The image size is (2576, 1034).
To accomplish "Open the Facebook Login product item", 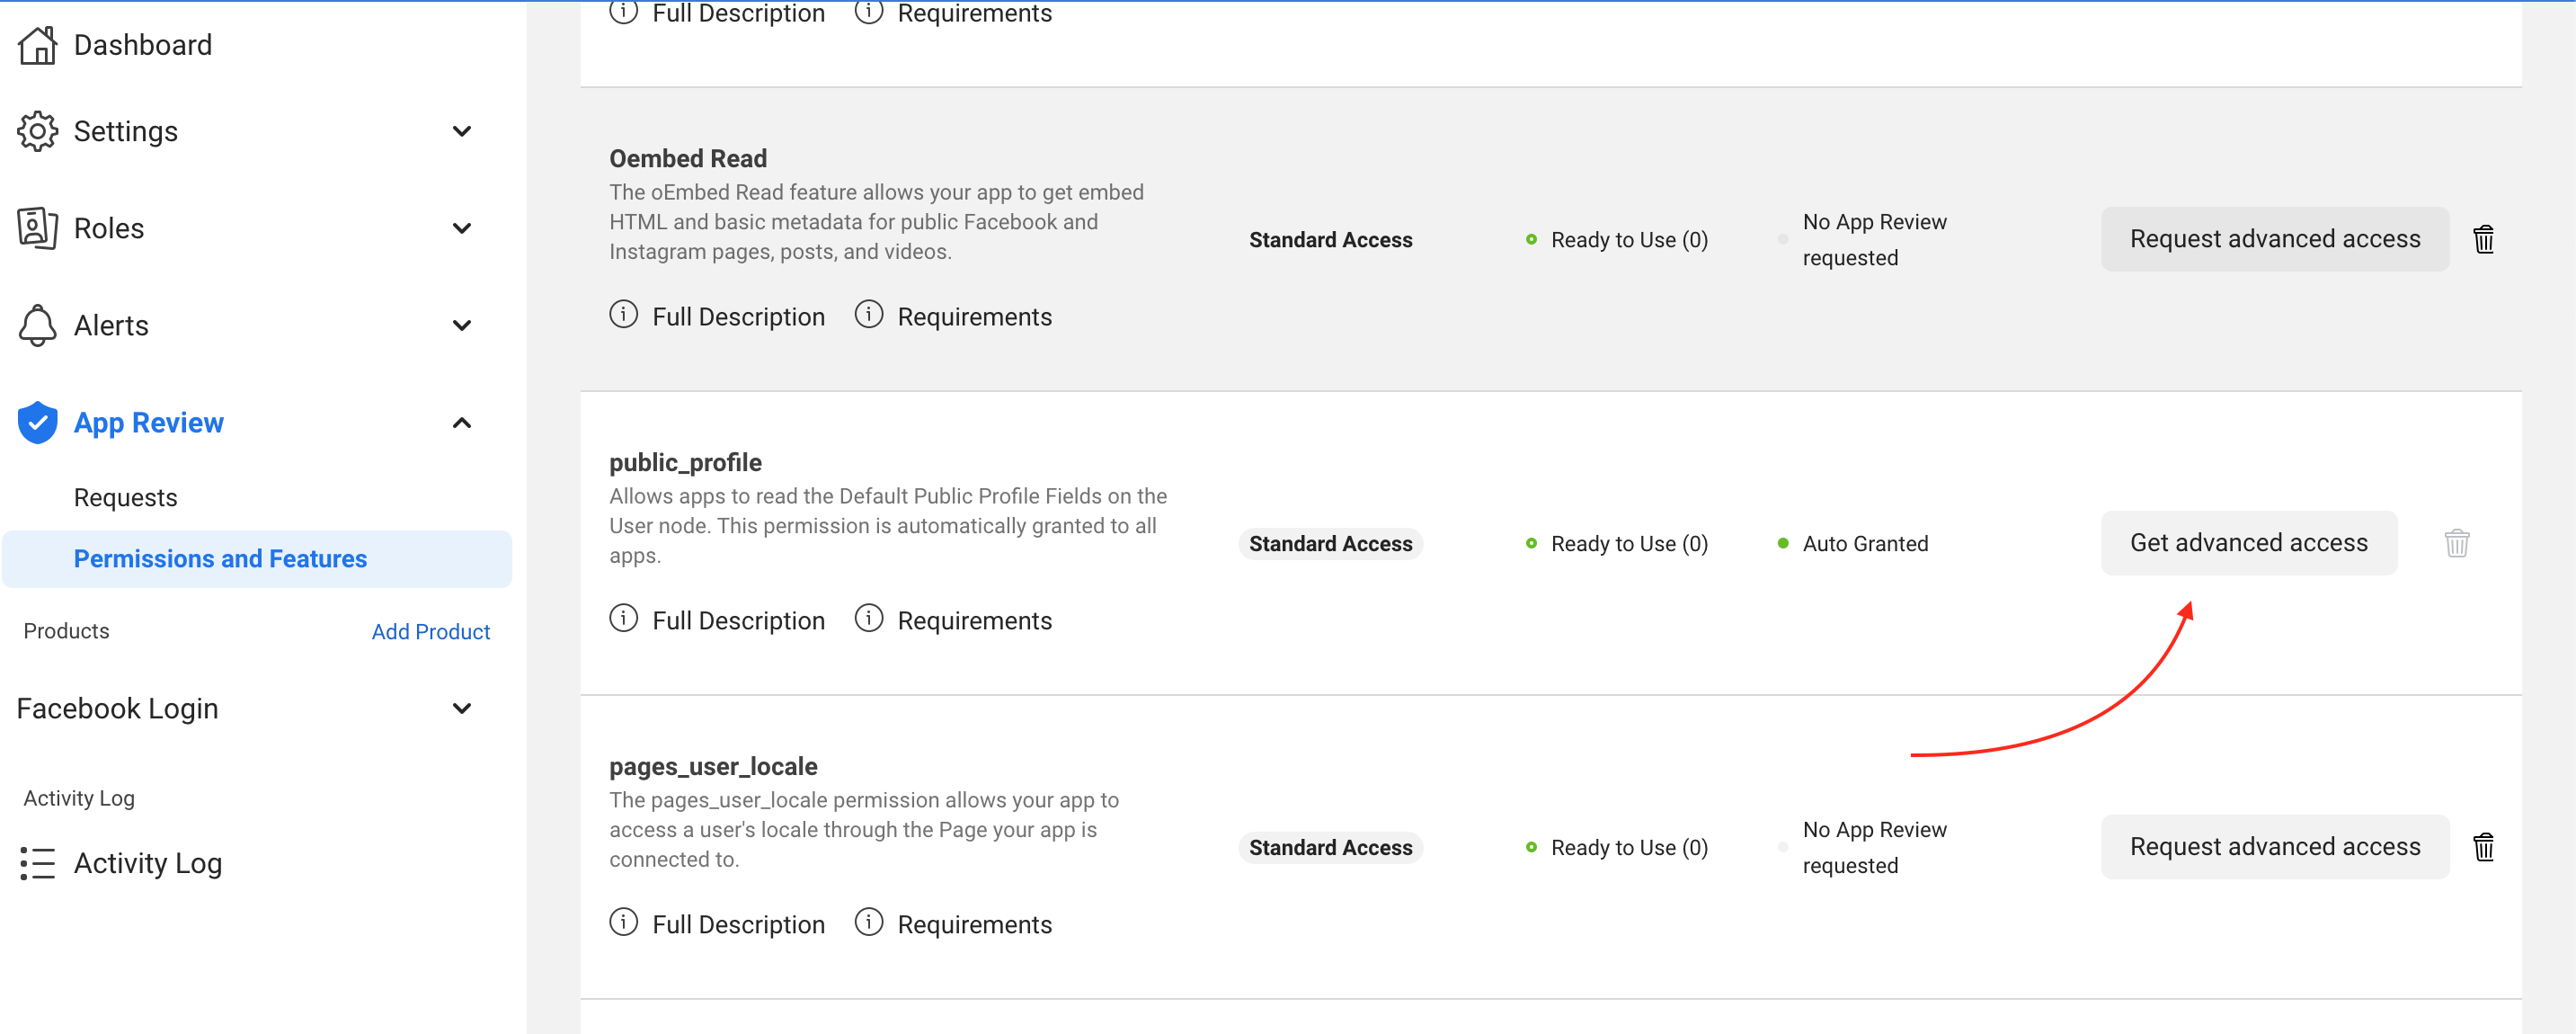I will (118, 708).
